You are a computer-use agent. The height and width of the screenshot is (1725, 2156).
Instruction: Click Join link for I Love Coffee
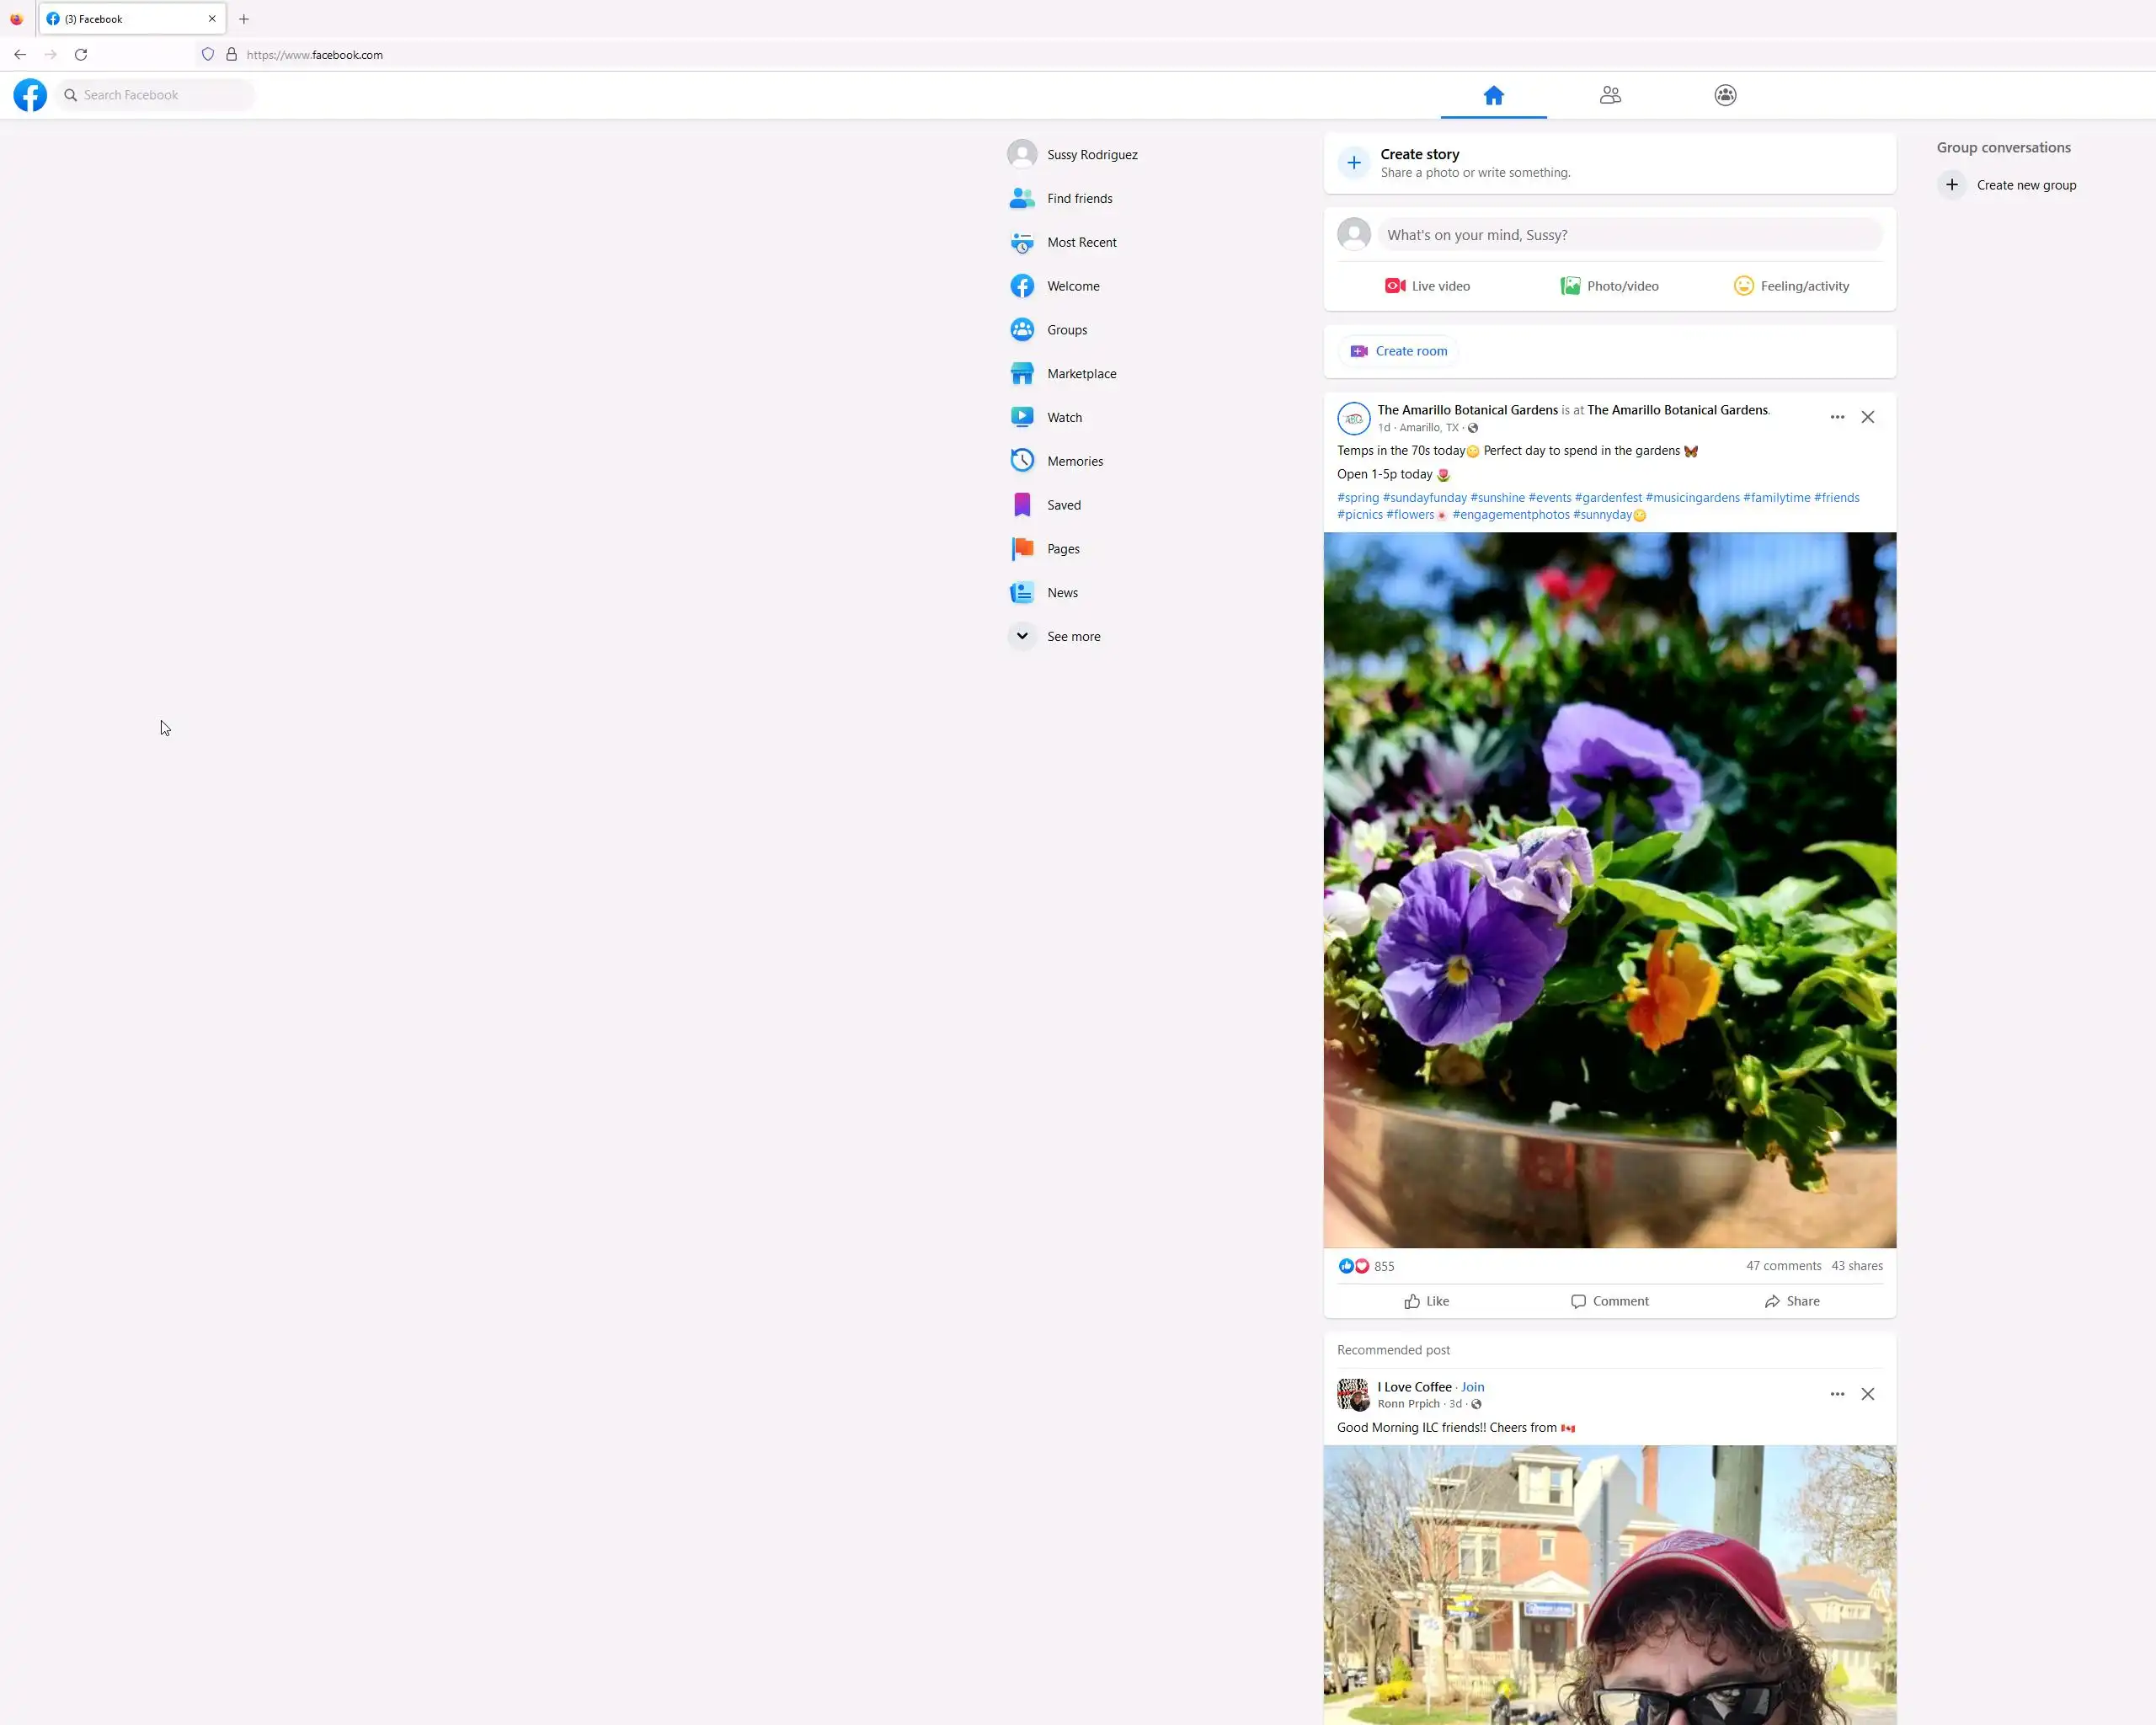1472,1387
